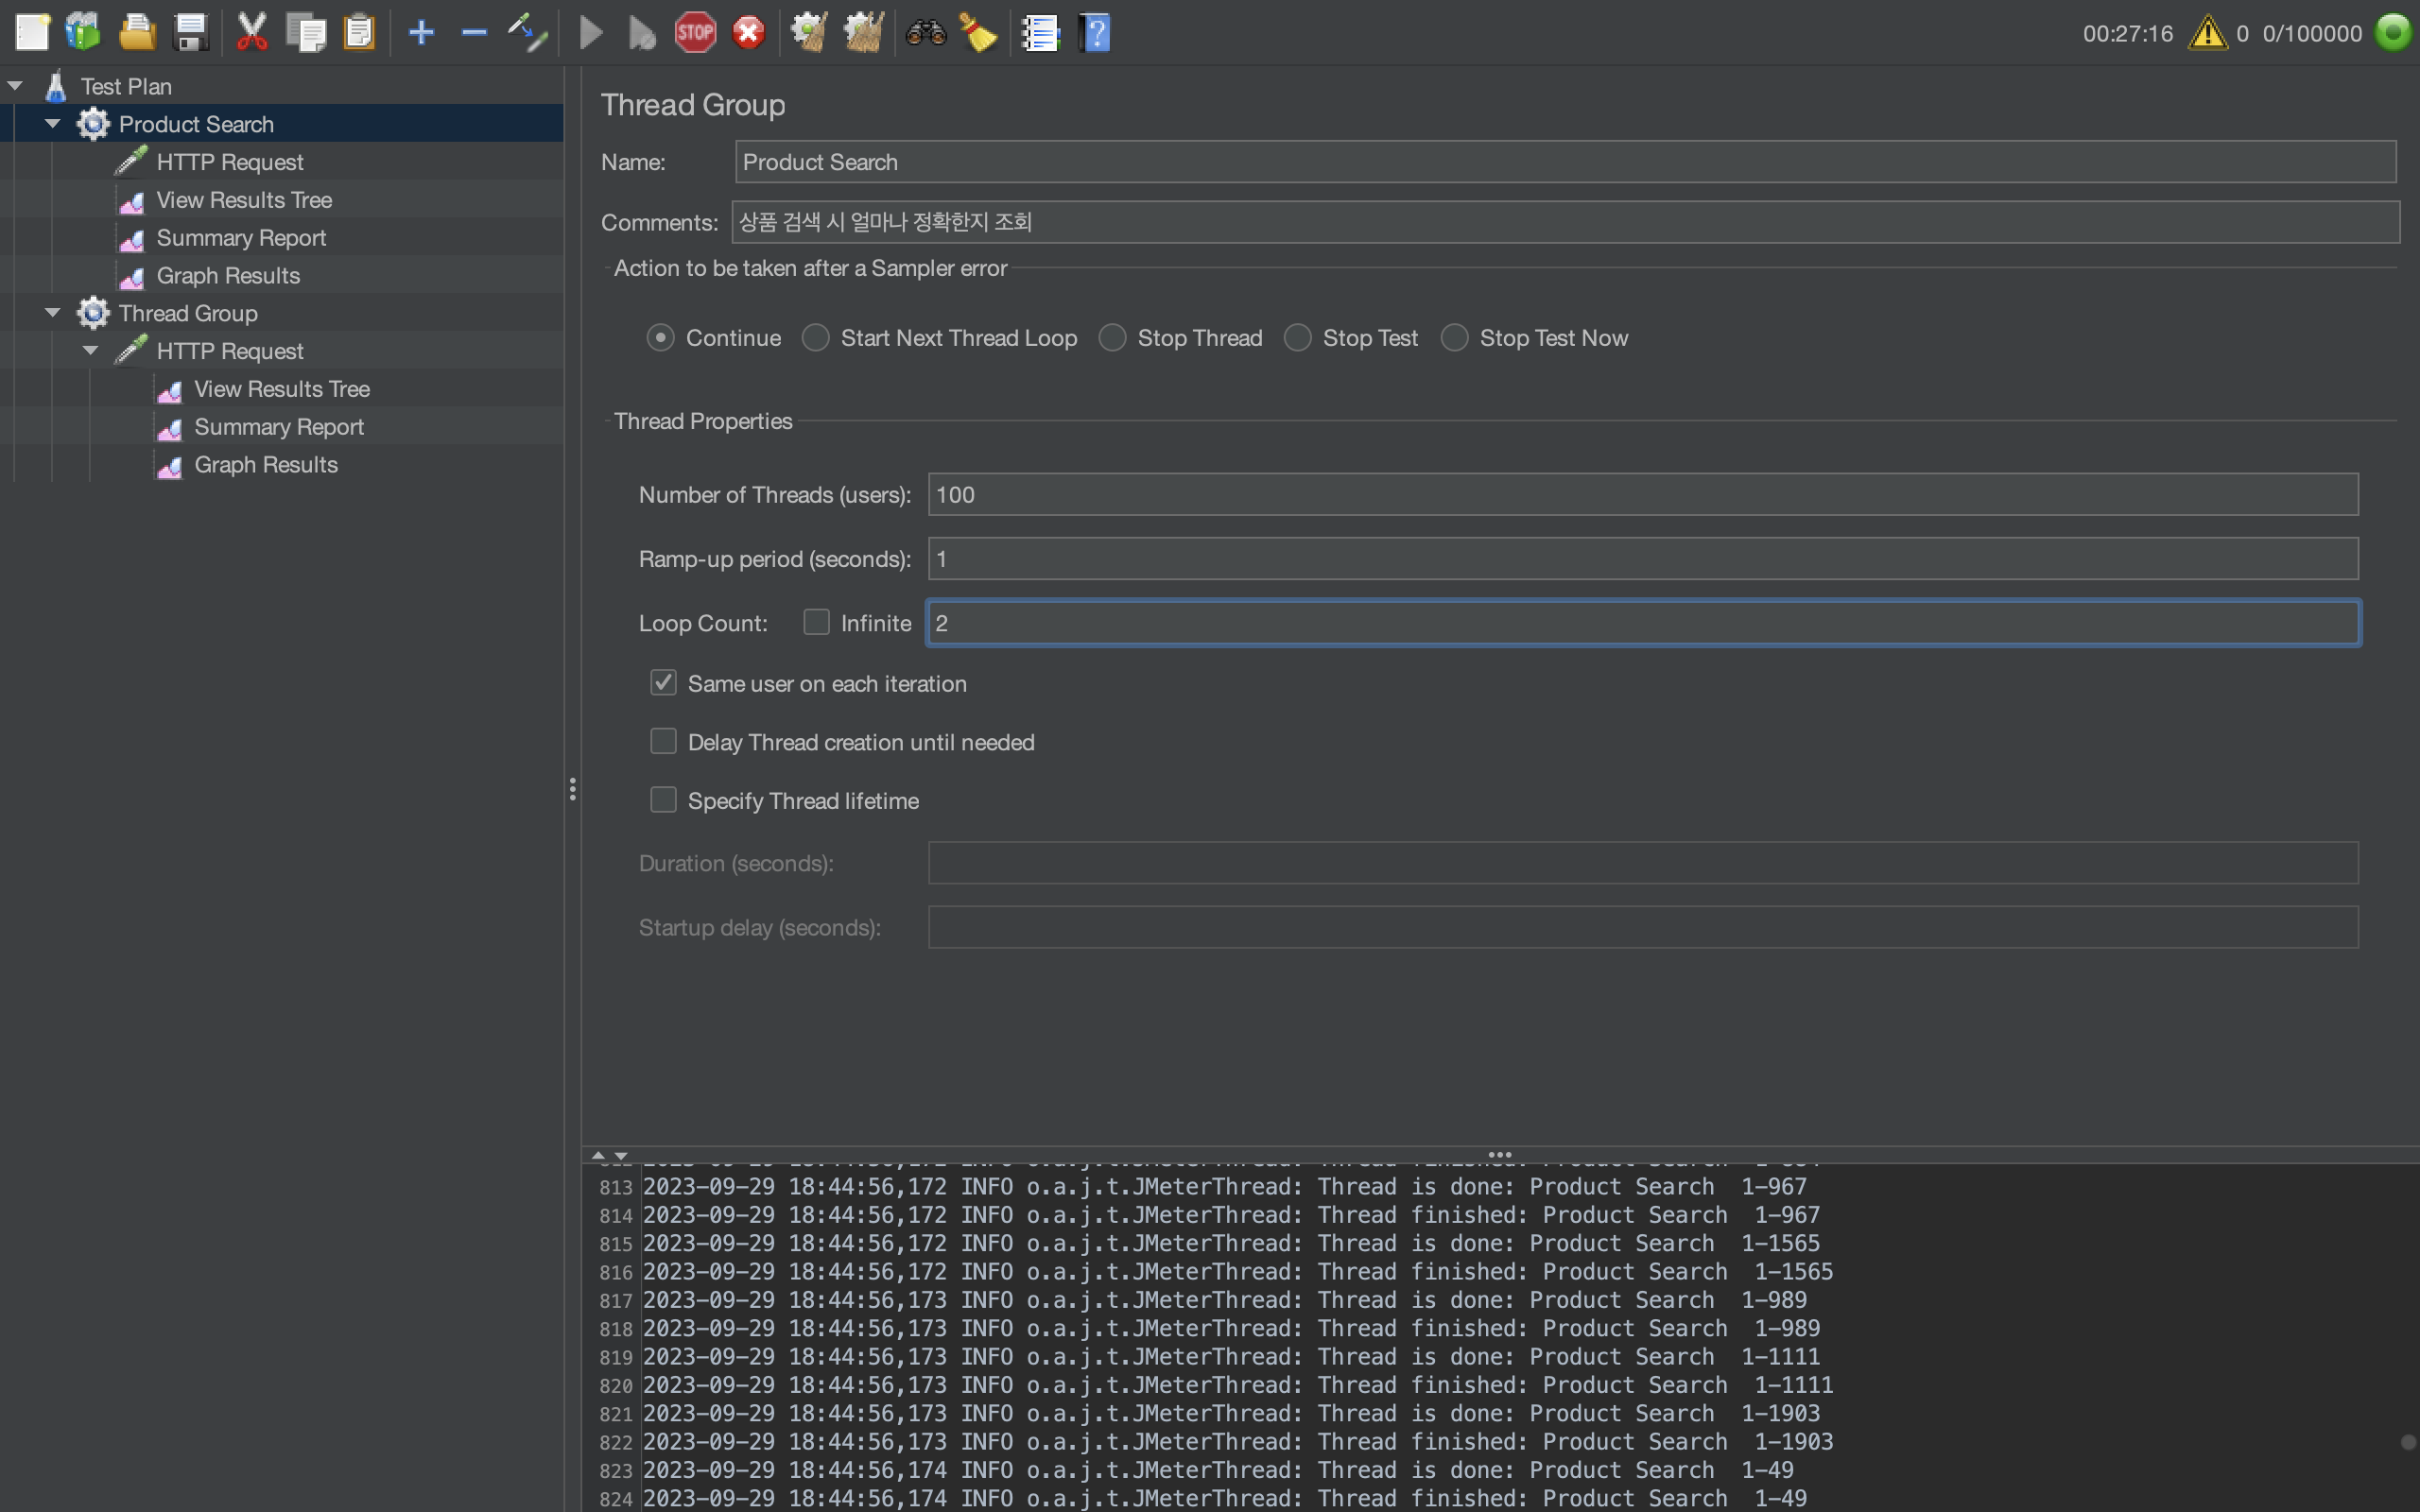
Task: Uncheck Same user on each iteration
Action: click(663, 683)
